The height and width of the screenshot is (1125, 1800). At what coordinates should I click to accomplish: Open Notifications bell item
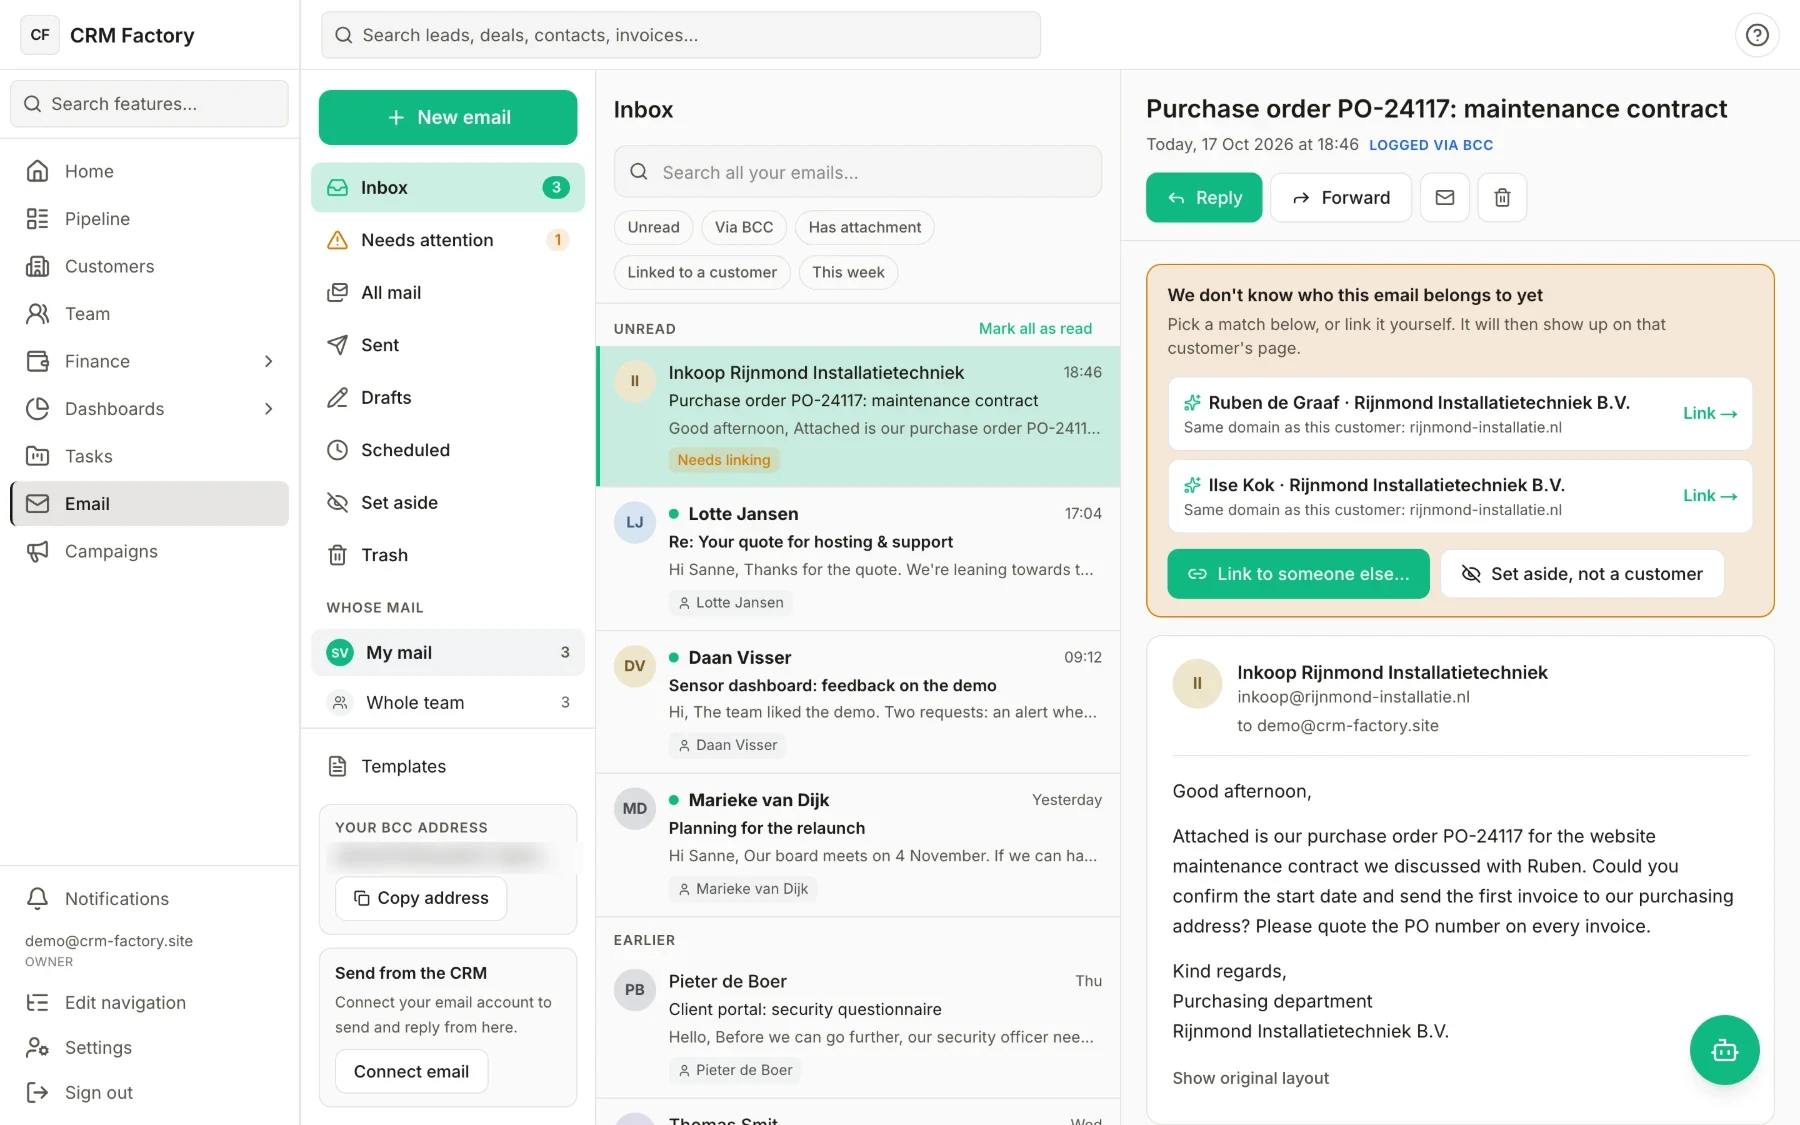pos(150,898)
